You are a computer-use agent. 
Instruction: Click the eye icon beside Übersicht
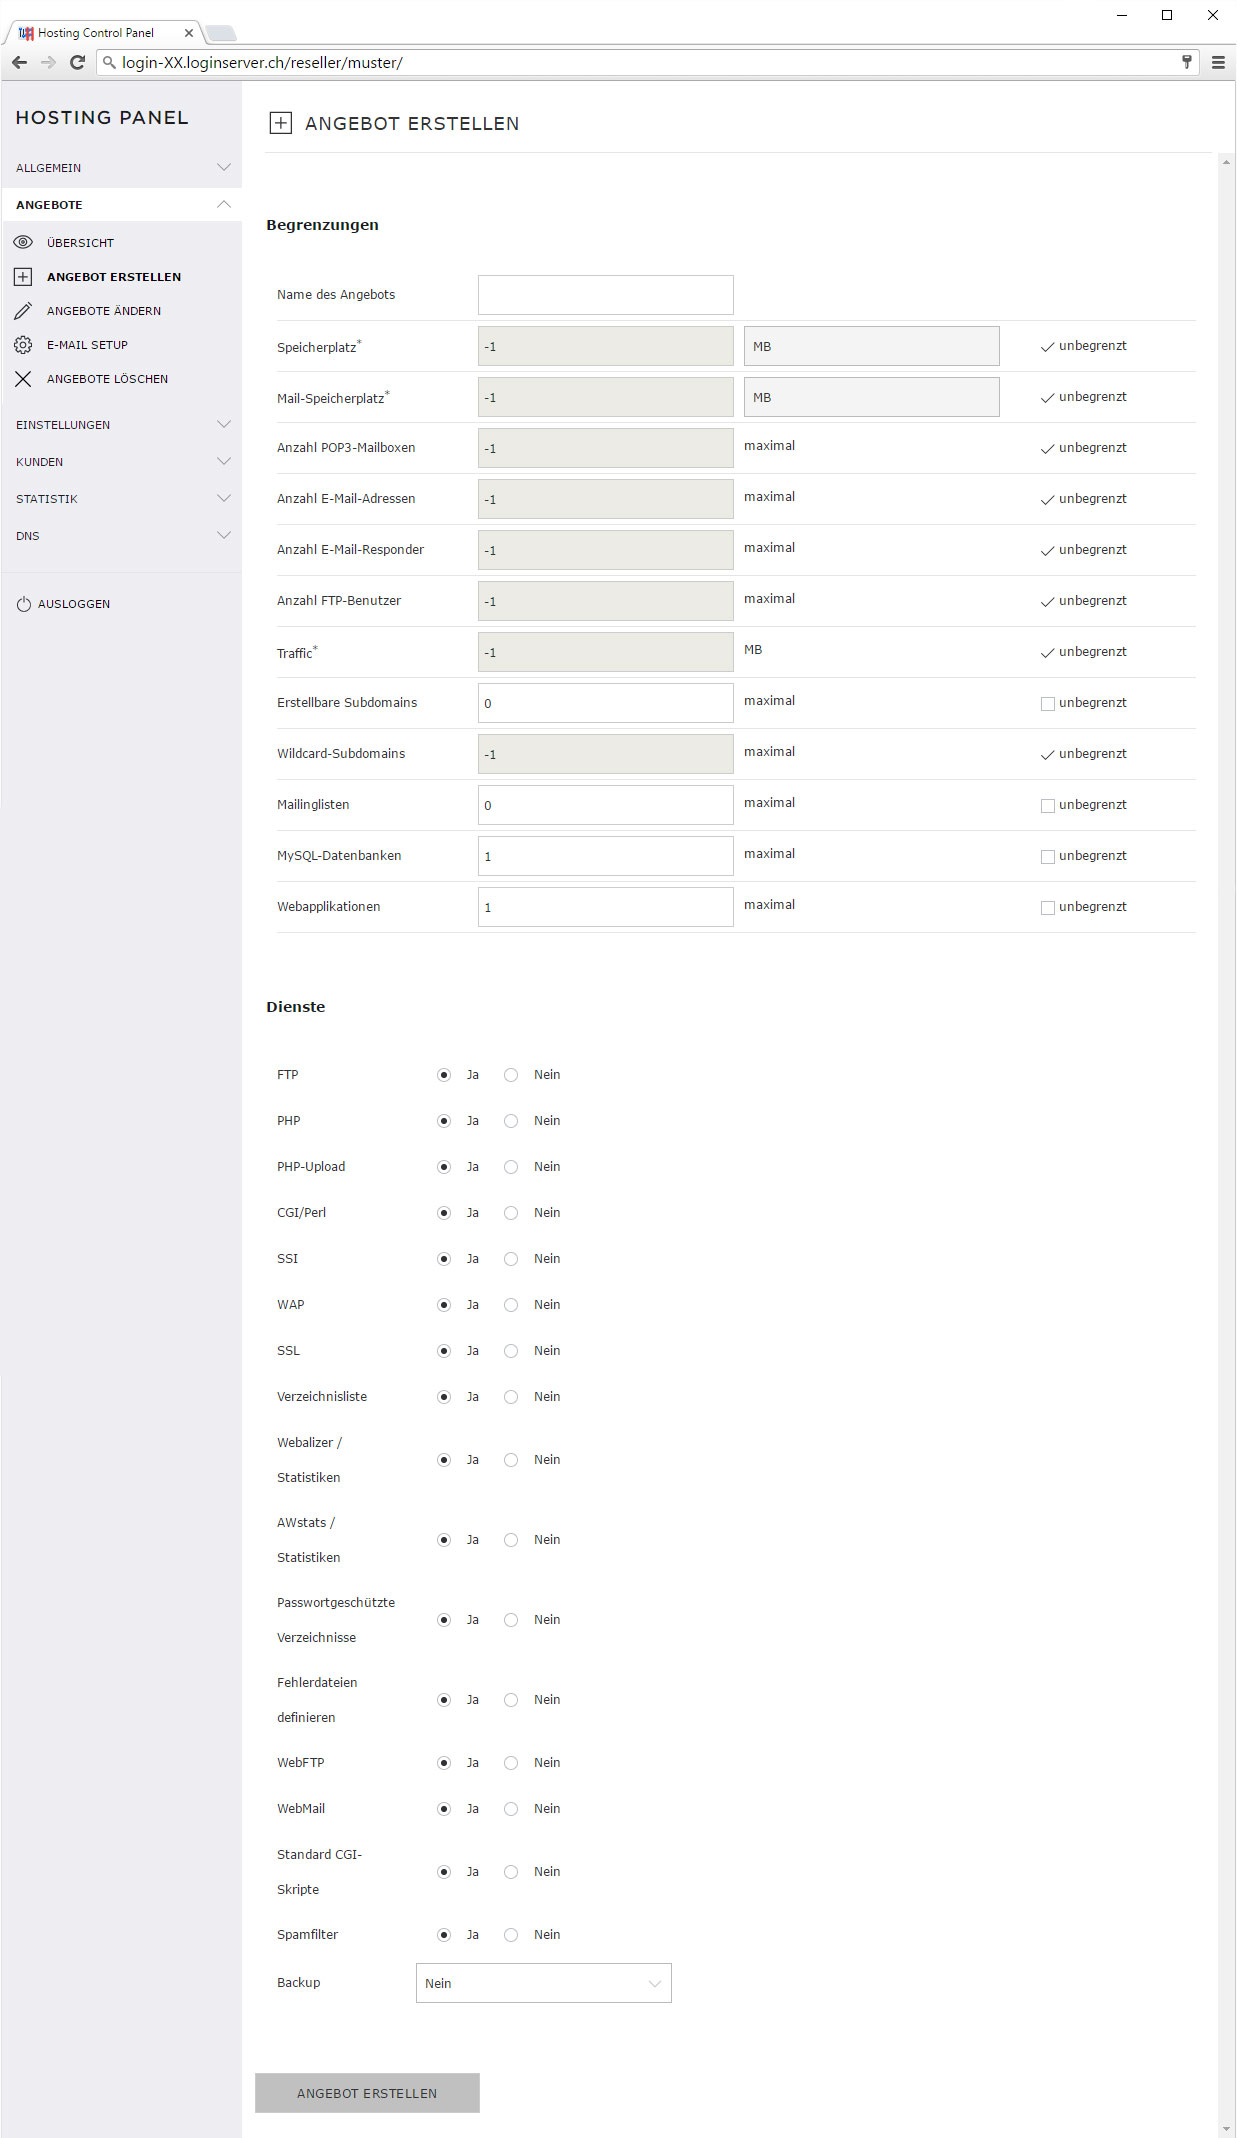(x=23, y=242)
